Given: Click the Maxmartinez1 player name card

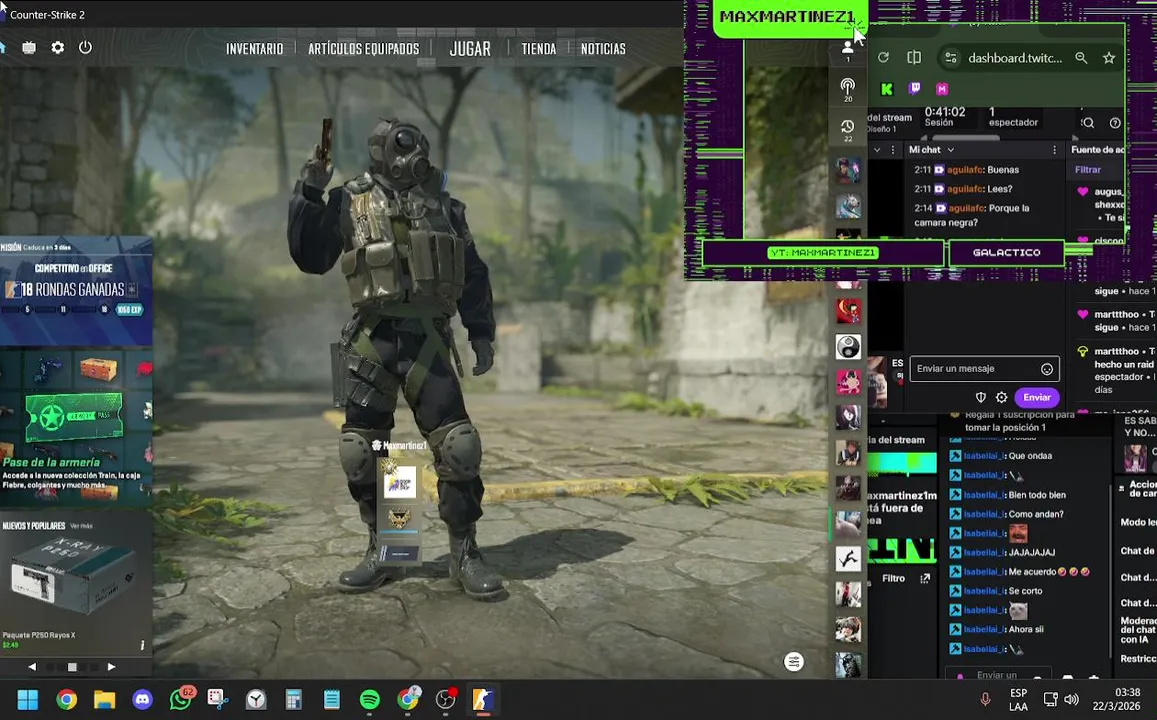Looking at the screenshot, I should (399, 446).
